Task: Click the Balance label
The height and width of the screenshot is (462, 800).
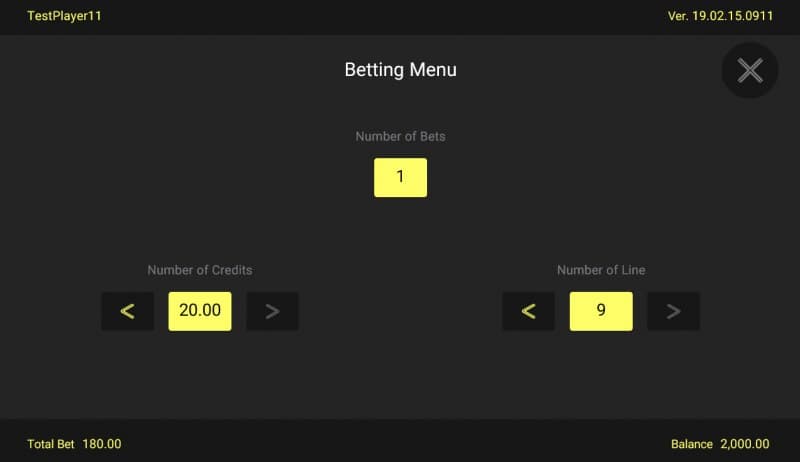Action: pyautogui.click(x=692, y=444)
